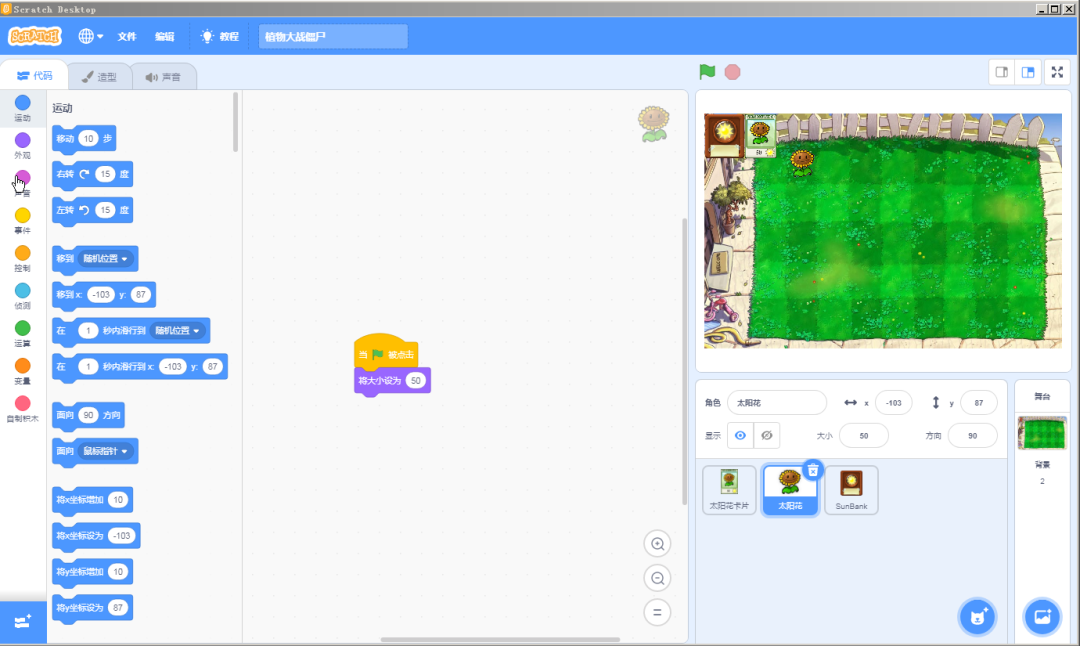This screenshot has height=646, width=1080.
Task: Select the 太阳花 sprite thumbnail
Action: (790, 490)
